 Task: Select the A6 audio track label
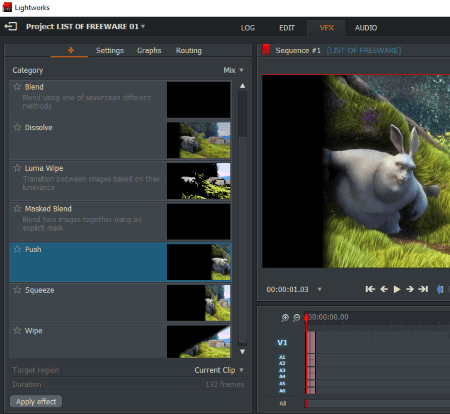pyautogui.click(x=282, y=391)
